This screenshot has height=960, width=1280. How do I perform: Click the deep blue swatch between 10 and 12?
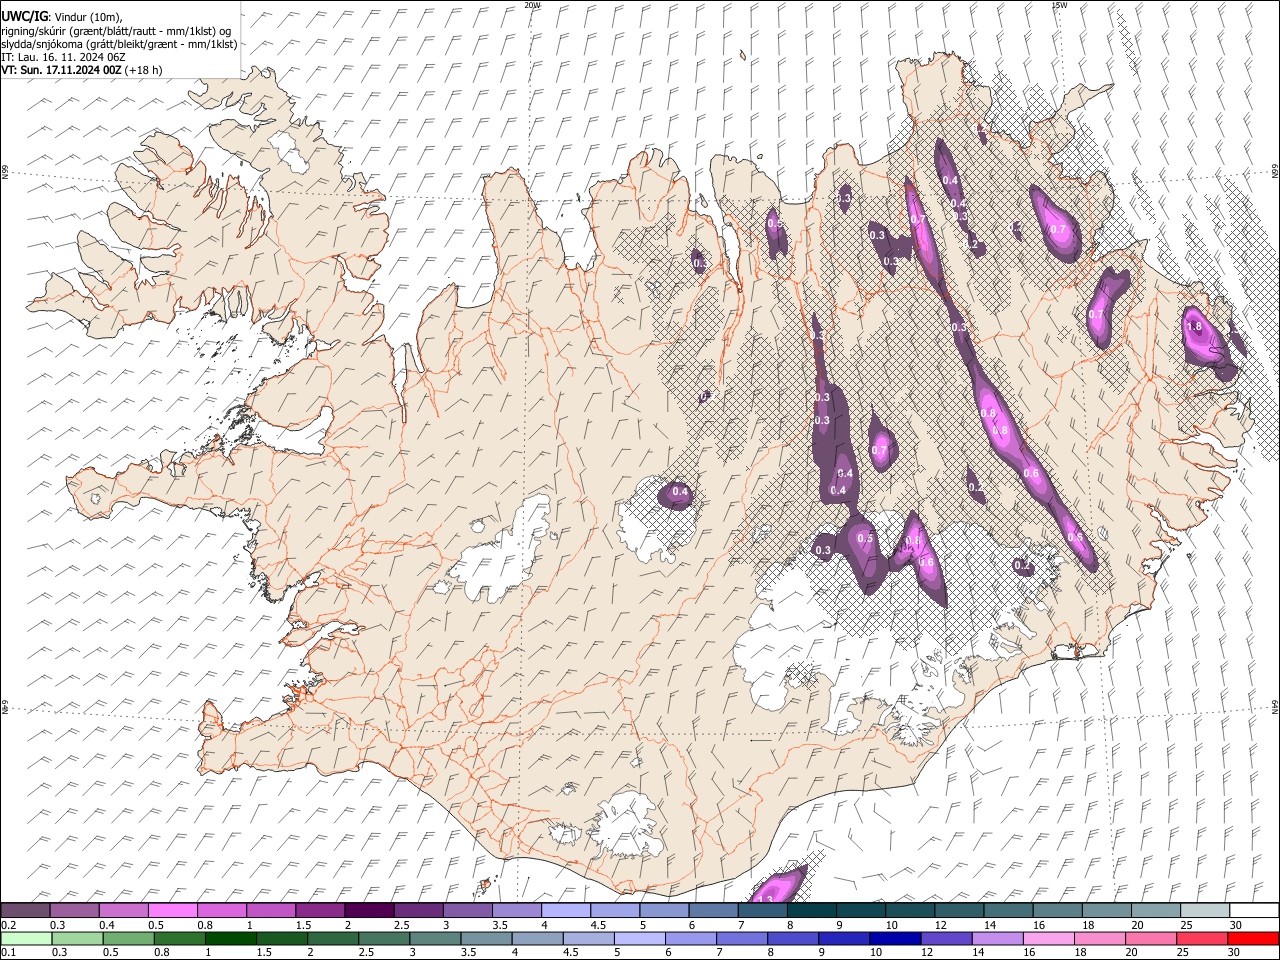tap(895, 938)
